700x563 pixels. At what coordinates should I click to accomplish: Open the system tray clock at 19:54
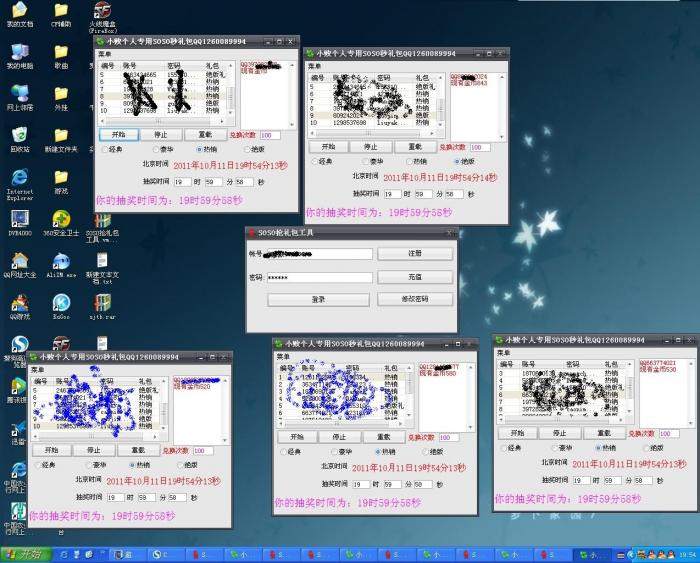[x=686, y=555]
